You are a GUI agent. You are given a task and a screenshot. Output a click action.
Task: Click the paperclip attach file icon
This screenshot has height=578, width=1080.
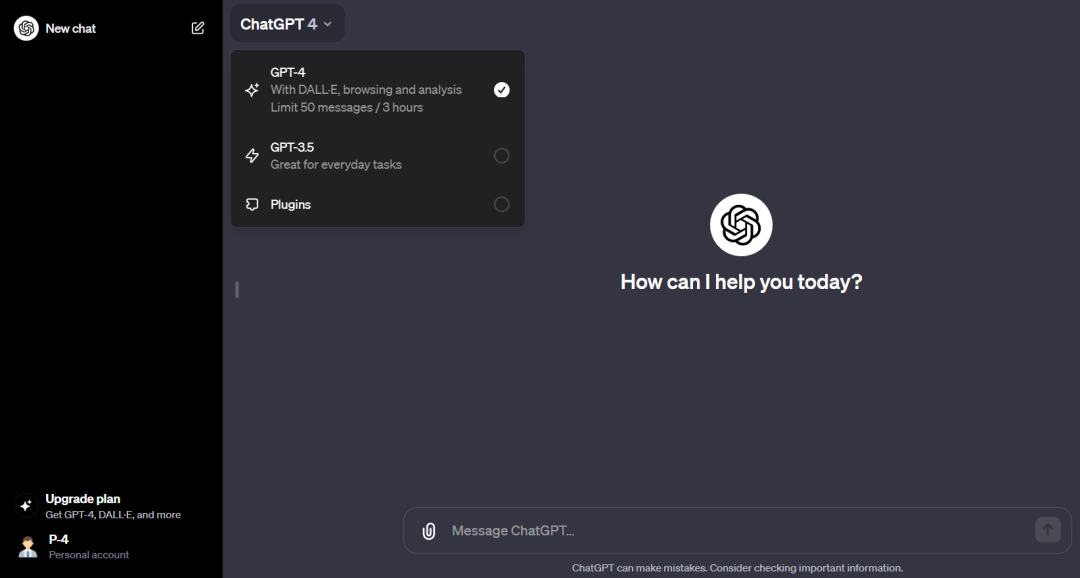428,530
